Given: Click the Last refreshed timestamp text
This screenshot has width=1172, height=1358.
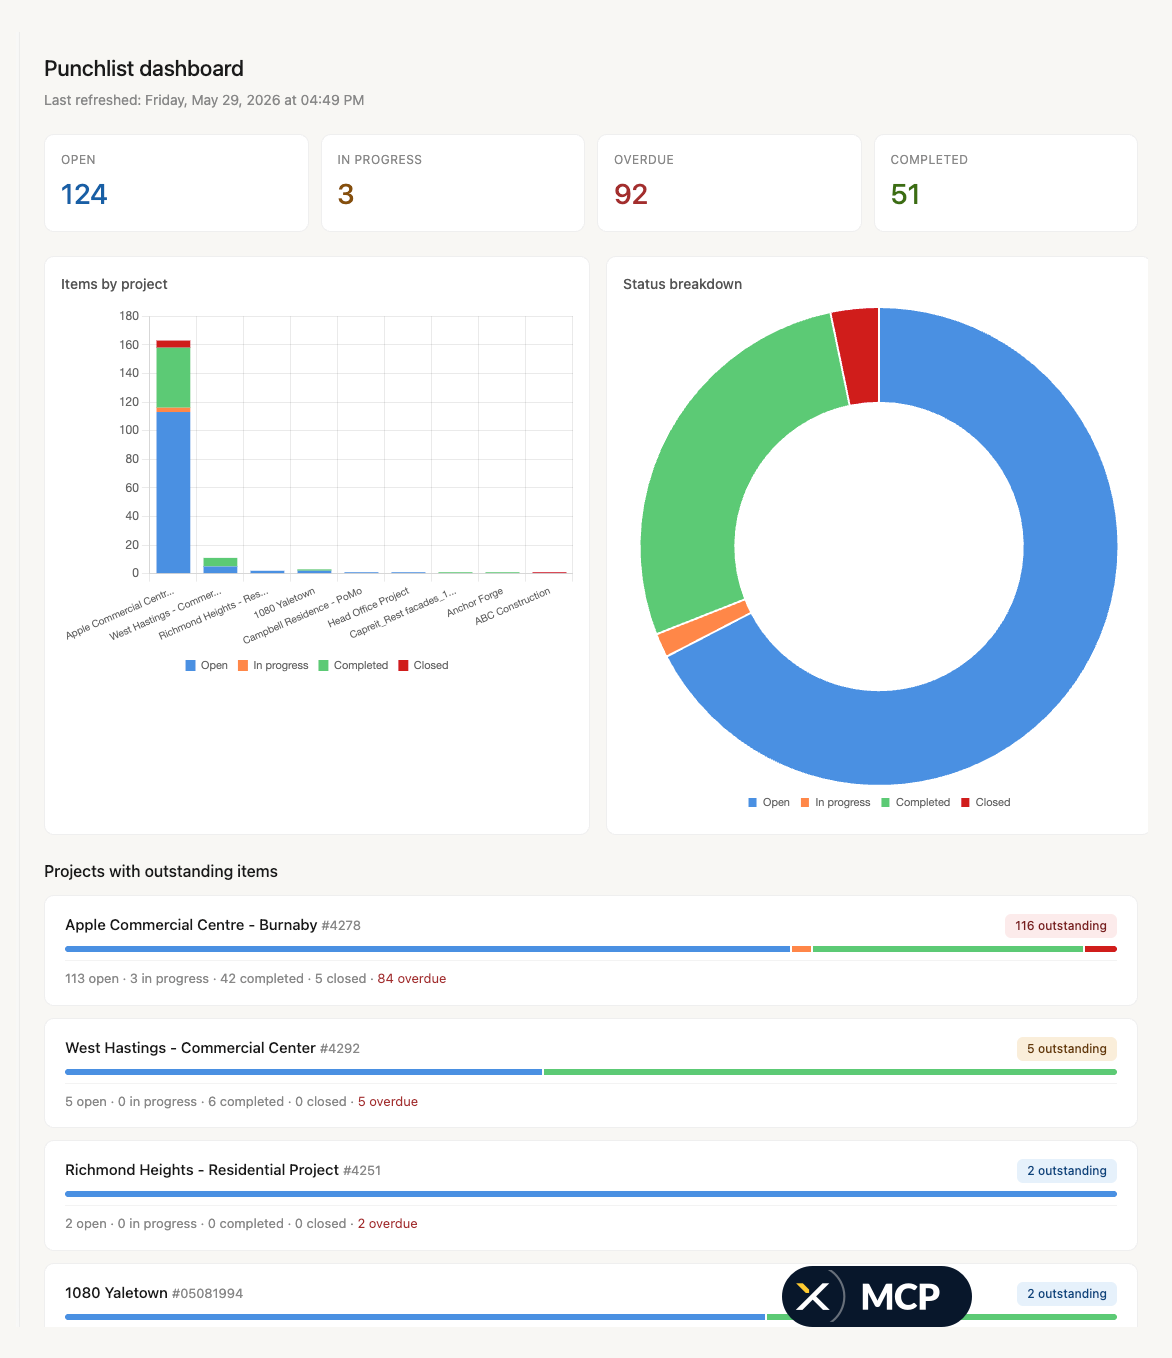Looking at the screenshot, I should tap(204, 100).
